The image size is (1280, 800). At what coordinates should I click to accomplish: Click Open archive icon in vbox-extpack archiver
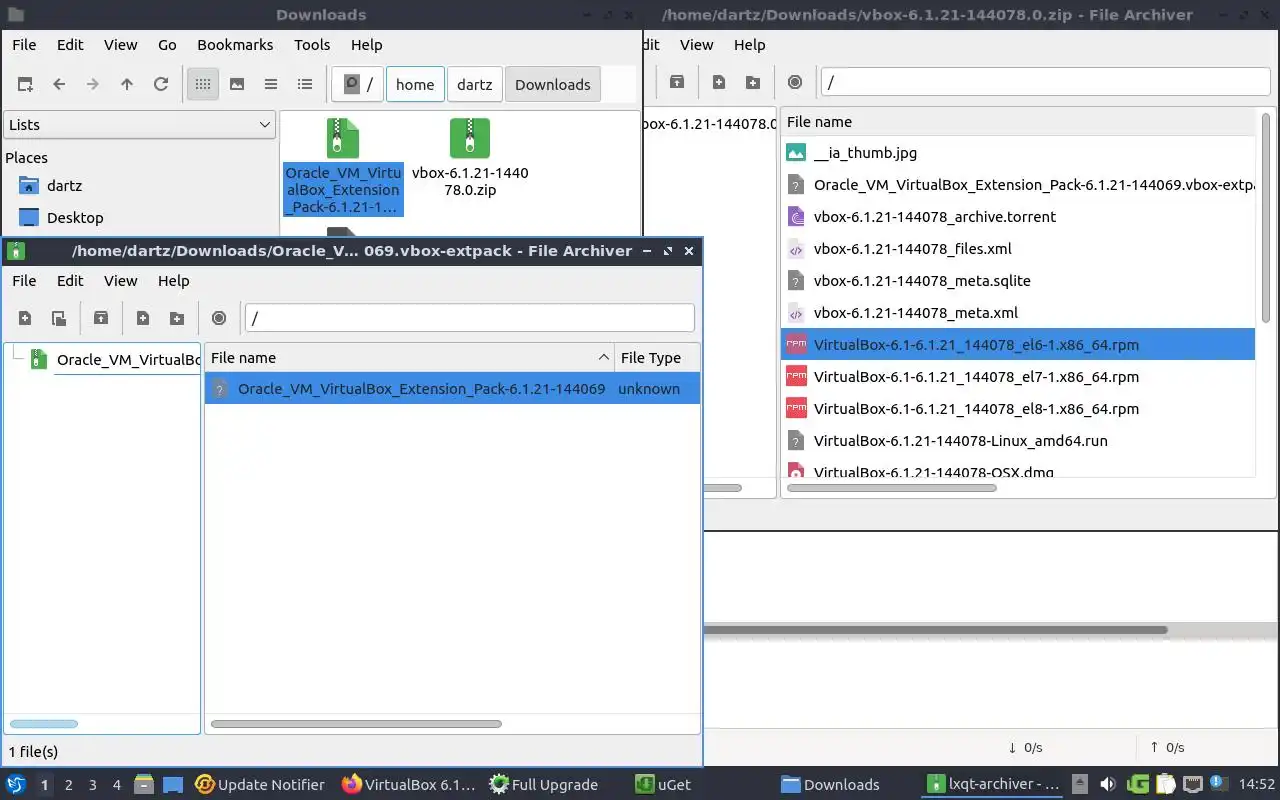pyautogui.click(x=59, y=318)
